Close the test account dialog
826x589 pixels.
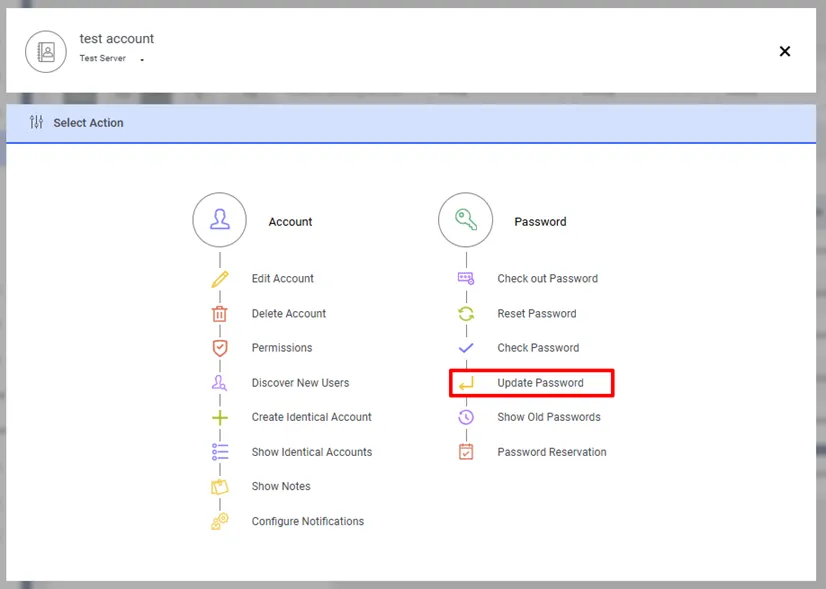point(785,51)
